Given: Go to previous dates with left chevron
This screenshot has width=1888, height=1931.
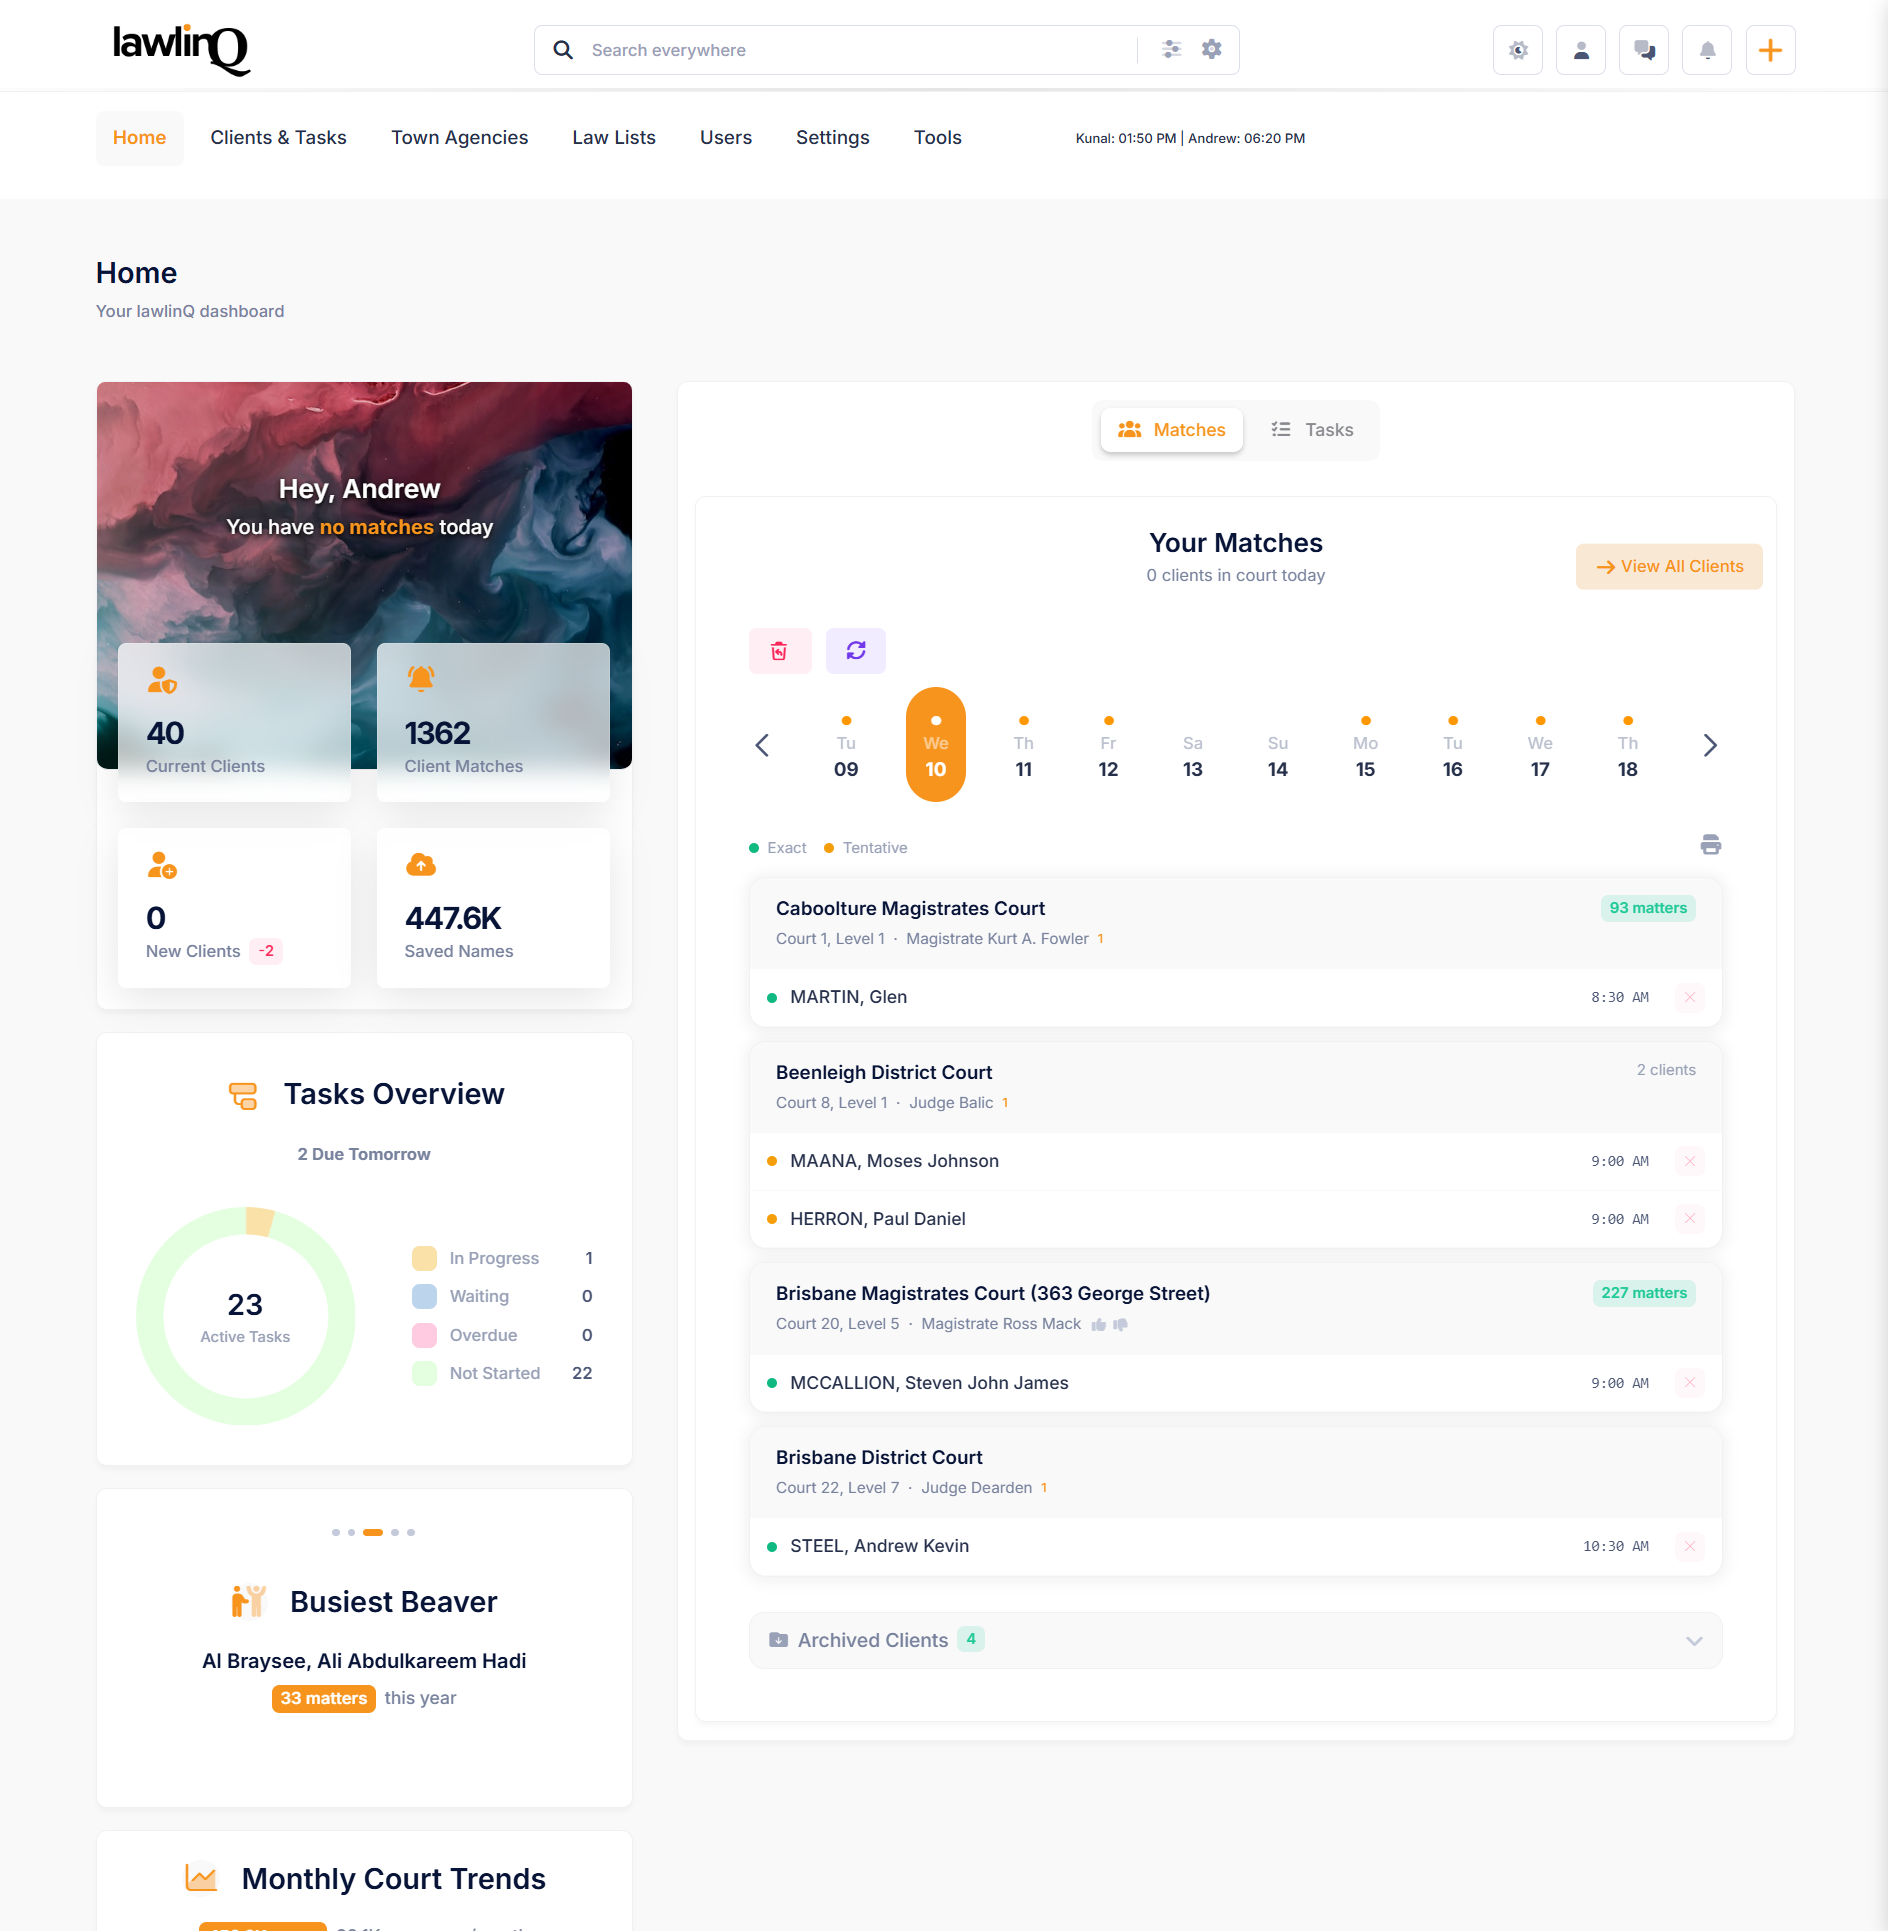Looking at the screenshot, I should 763,744.
